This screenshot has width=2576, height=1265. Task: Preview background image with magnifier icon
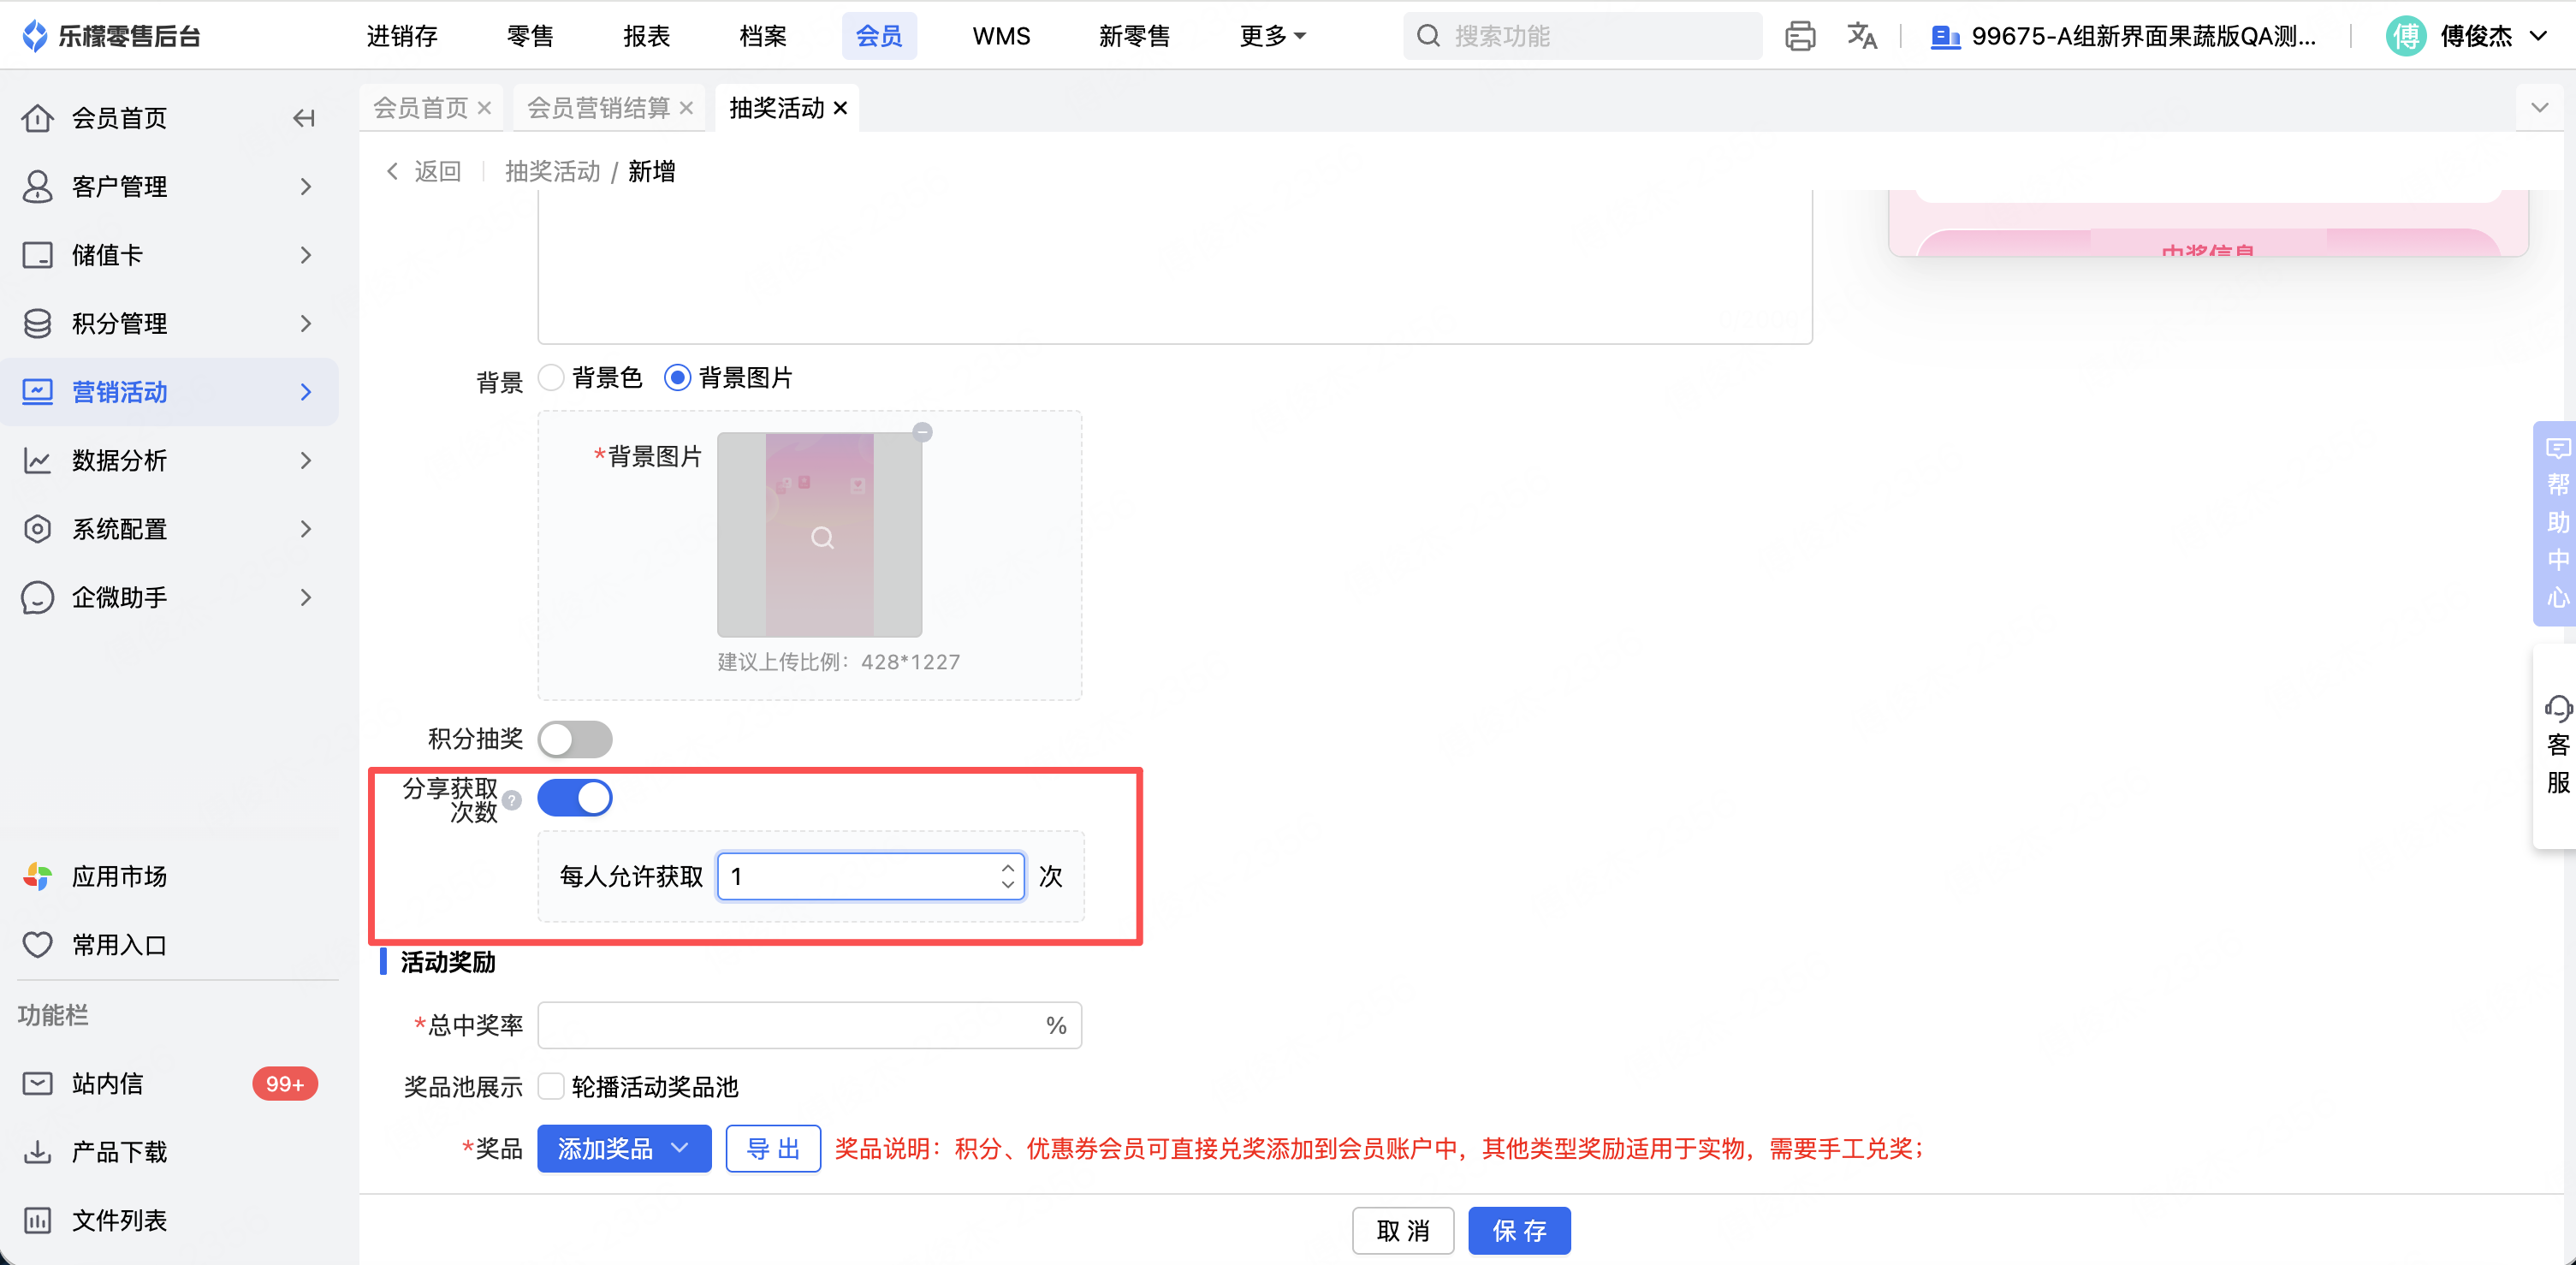(822, 538)
